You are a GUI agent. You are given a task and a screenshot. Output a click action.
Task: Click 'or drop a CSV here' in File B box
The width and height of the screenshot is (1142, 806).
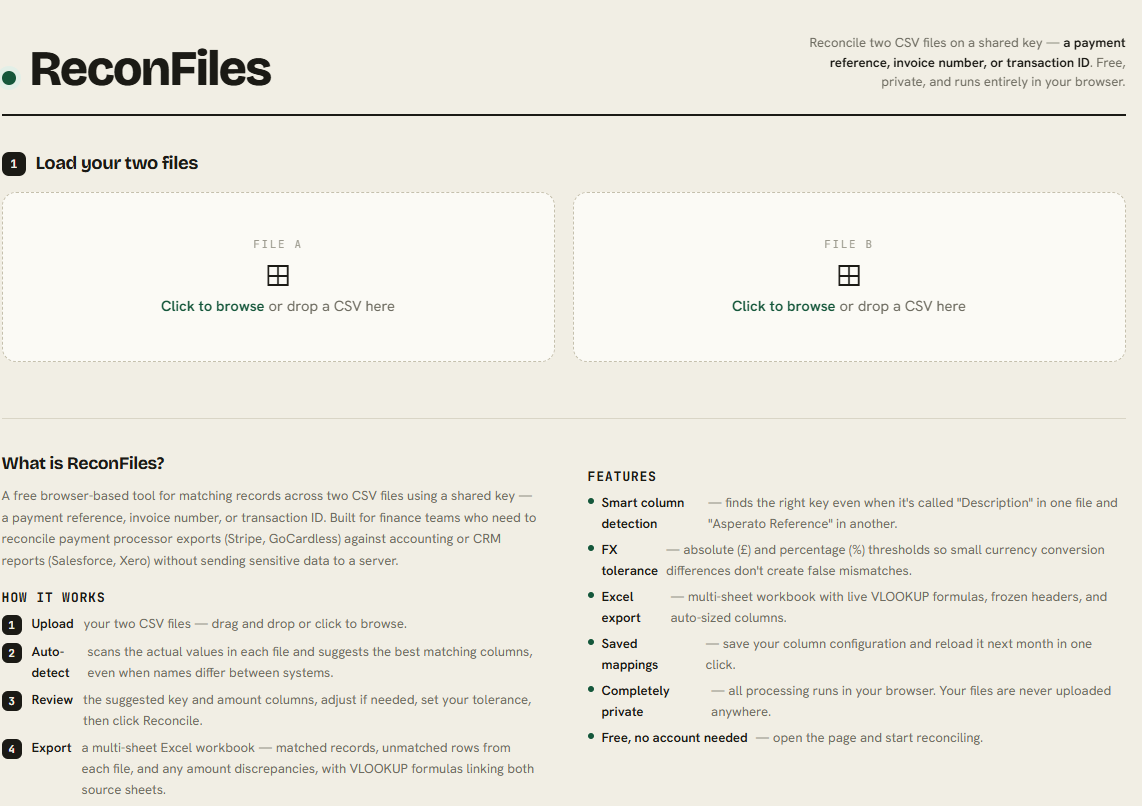click(902, 307)
